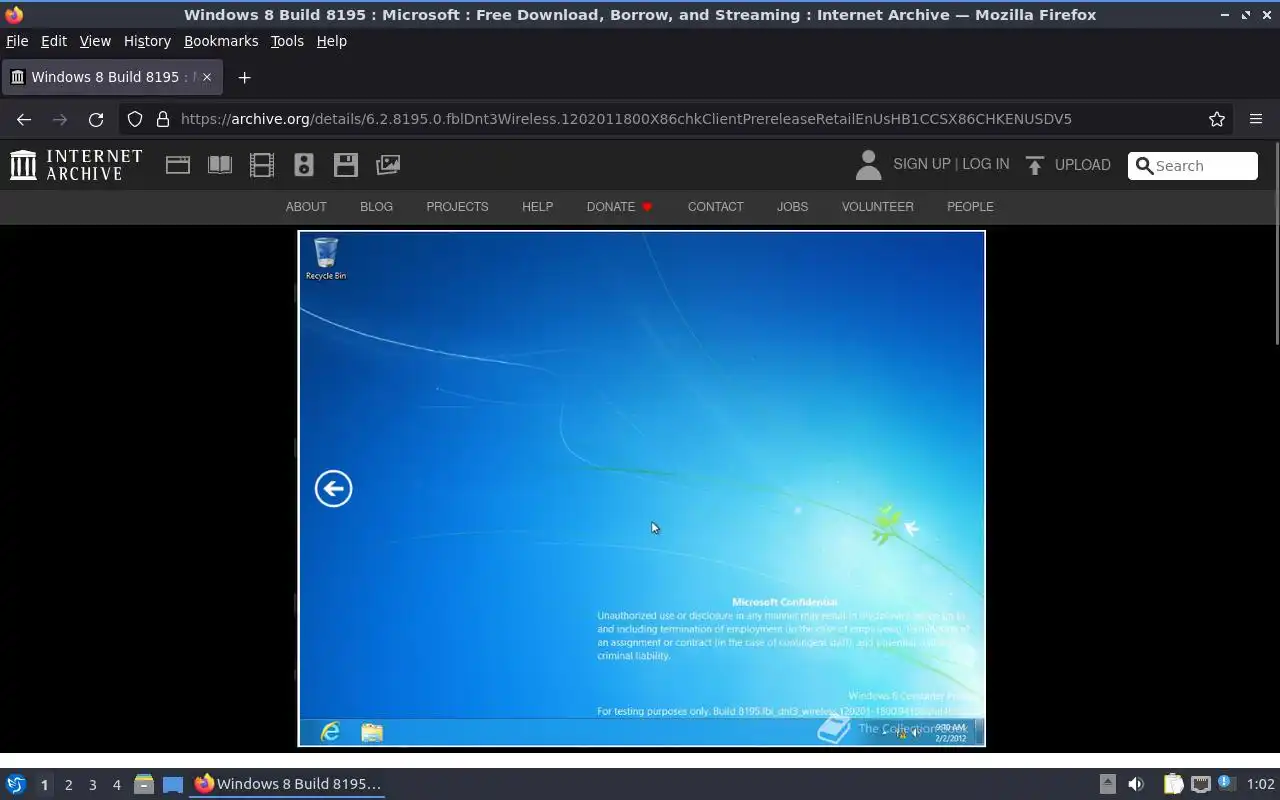Focus the Internet Archive search box
Image resolution: width=1280 pixels, height=800 pixels.
coord(1193,166)
